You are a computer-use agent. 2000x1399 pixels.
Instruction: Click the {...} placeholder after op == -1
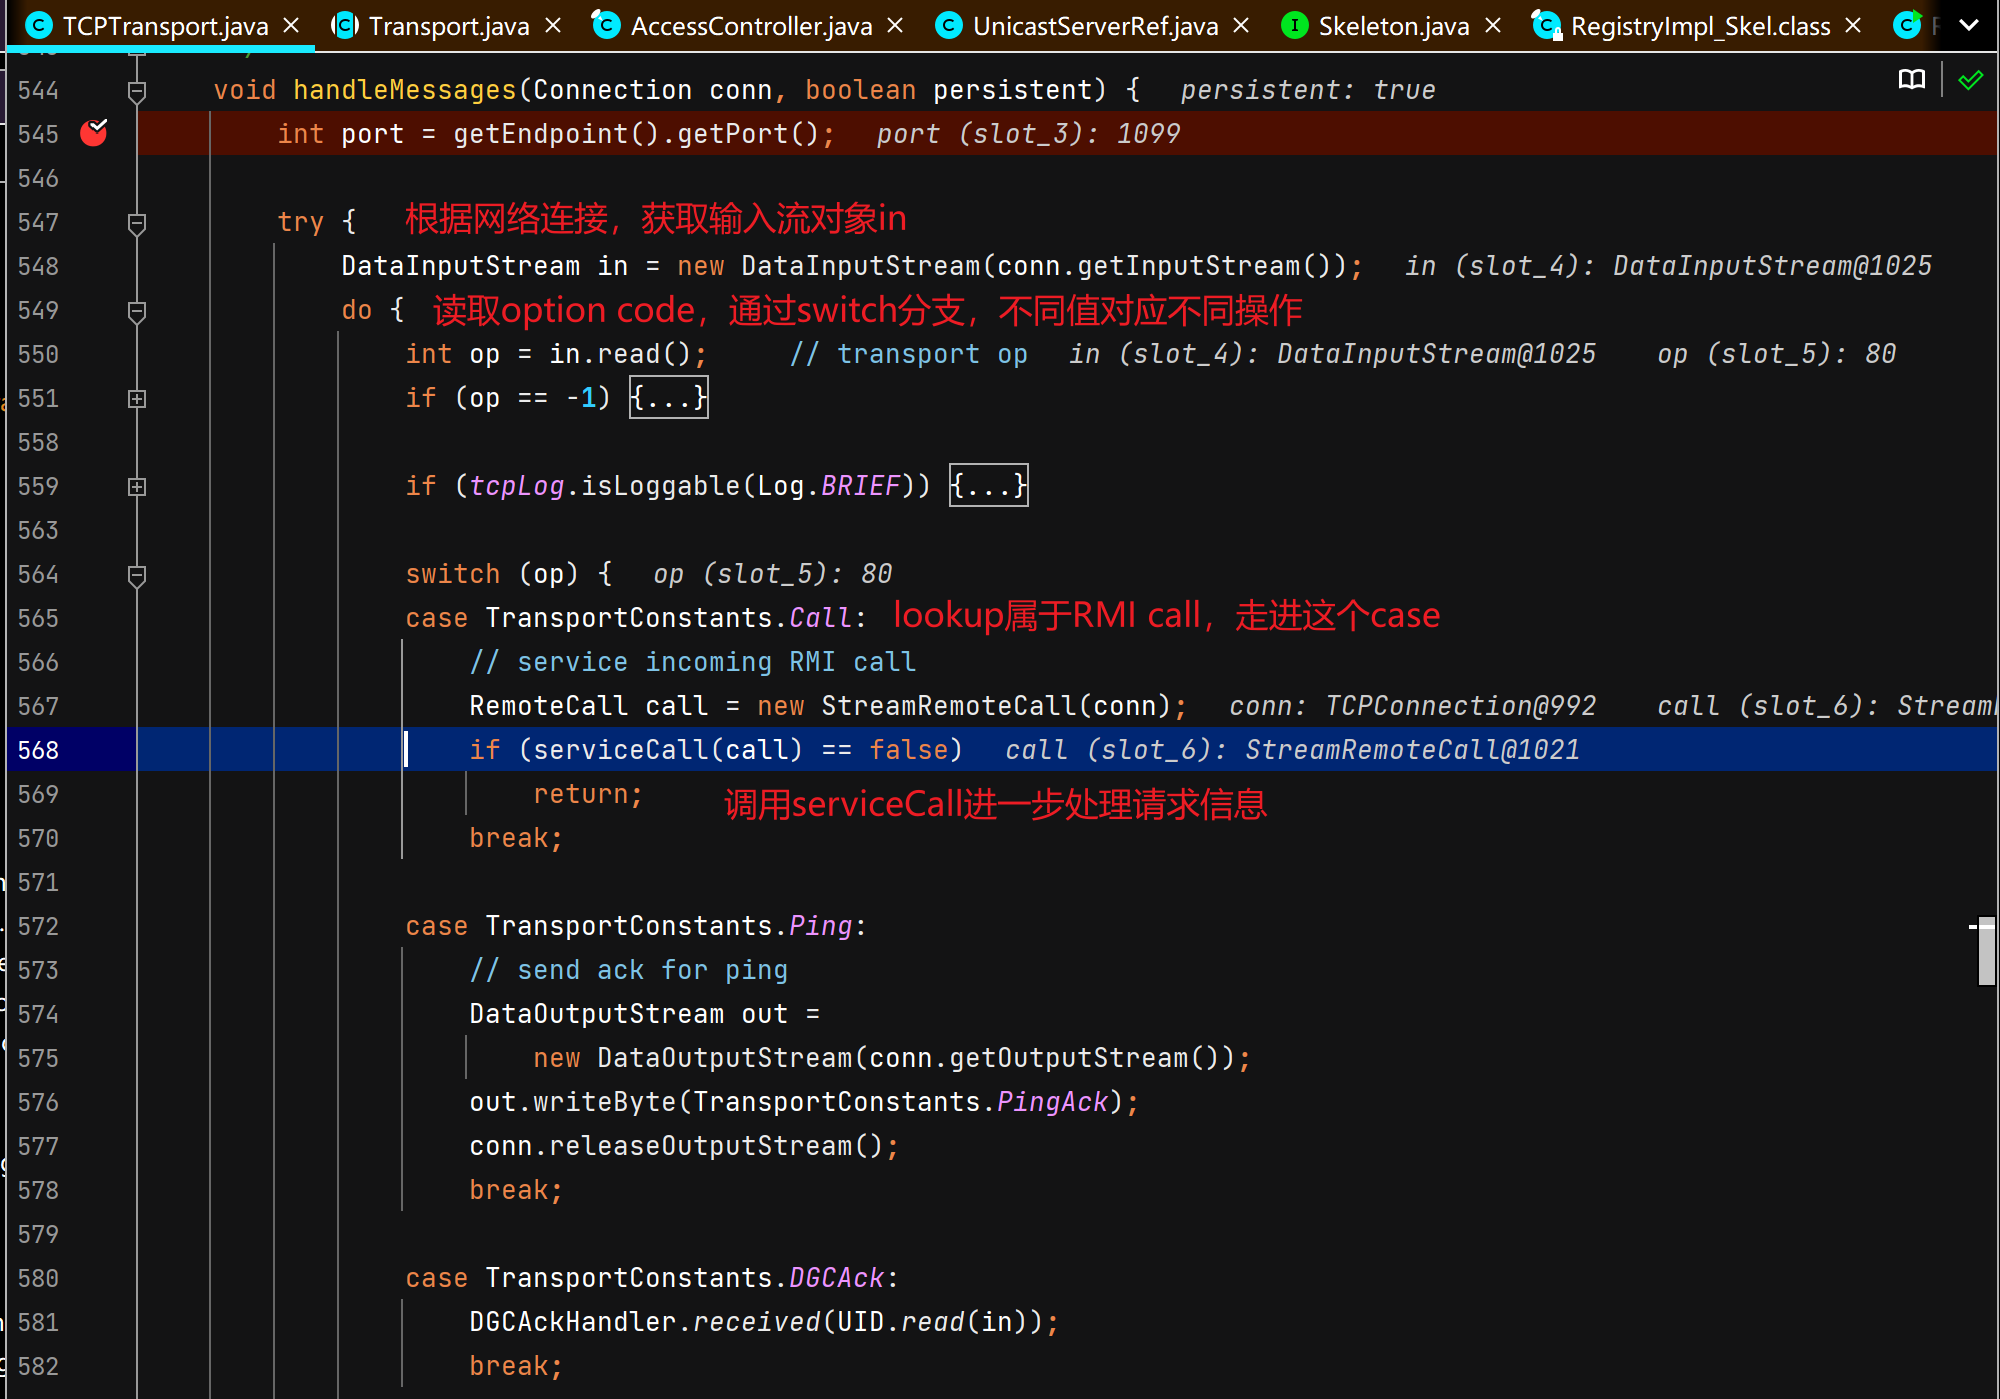[x=668, y=398]
